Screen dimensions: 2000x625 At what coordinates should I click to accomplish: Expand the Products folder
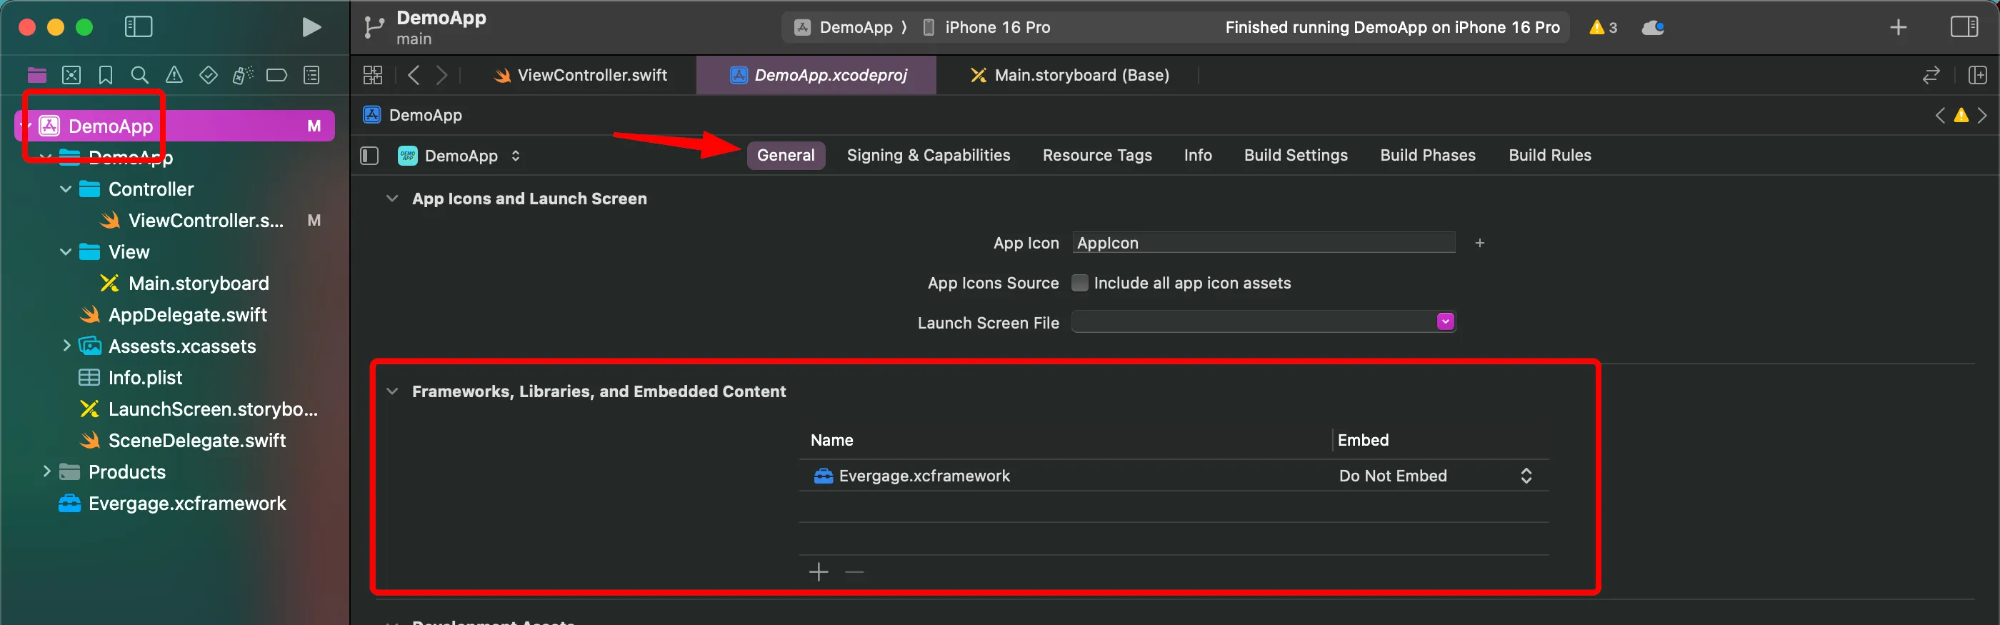click(x=46, y=471)
